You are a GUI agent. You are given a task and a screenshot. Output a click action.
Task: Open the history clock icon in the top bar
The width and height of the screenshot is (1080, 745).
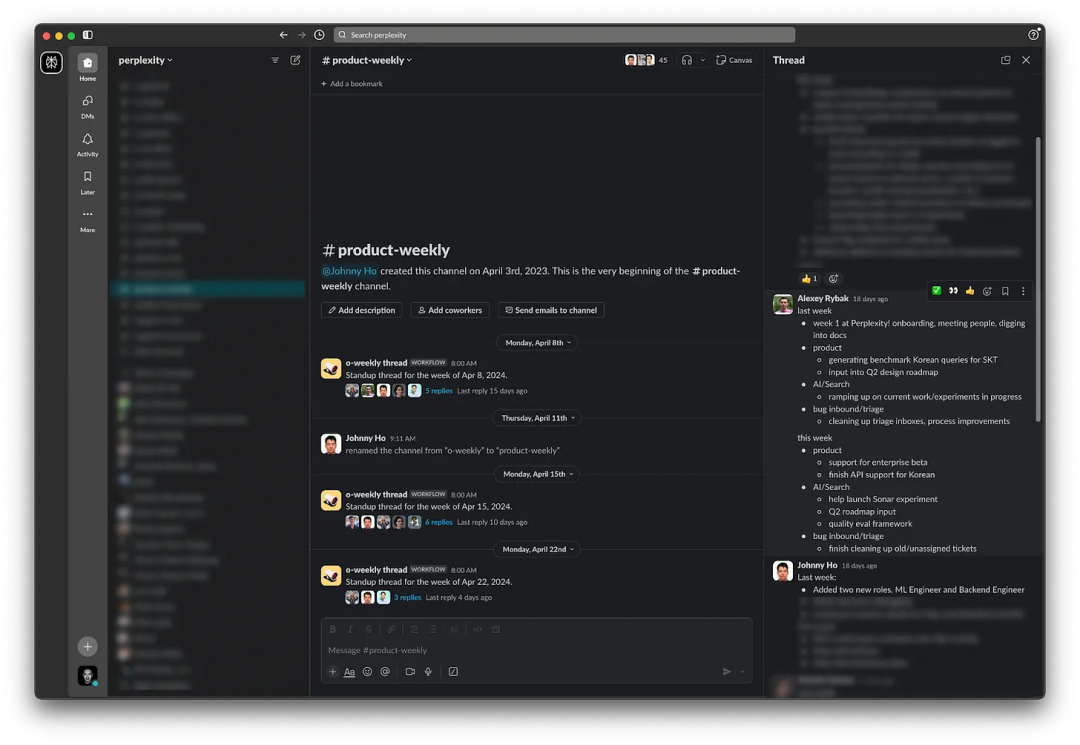[319, 35]
